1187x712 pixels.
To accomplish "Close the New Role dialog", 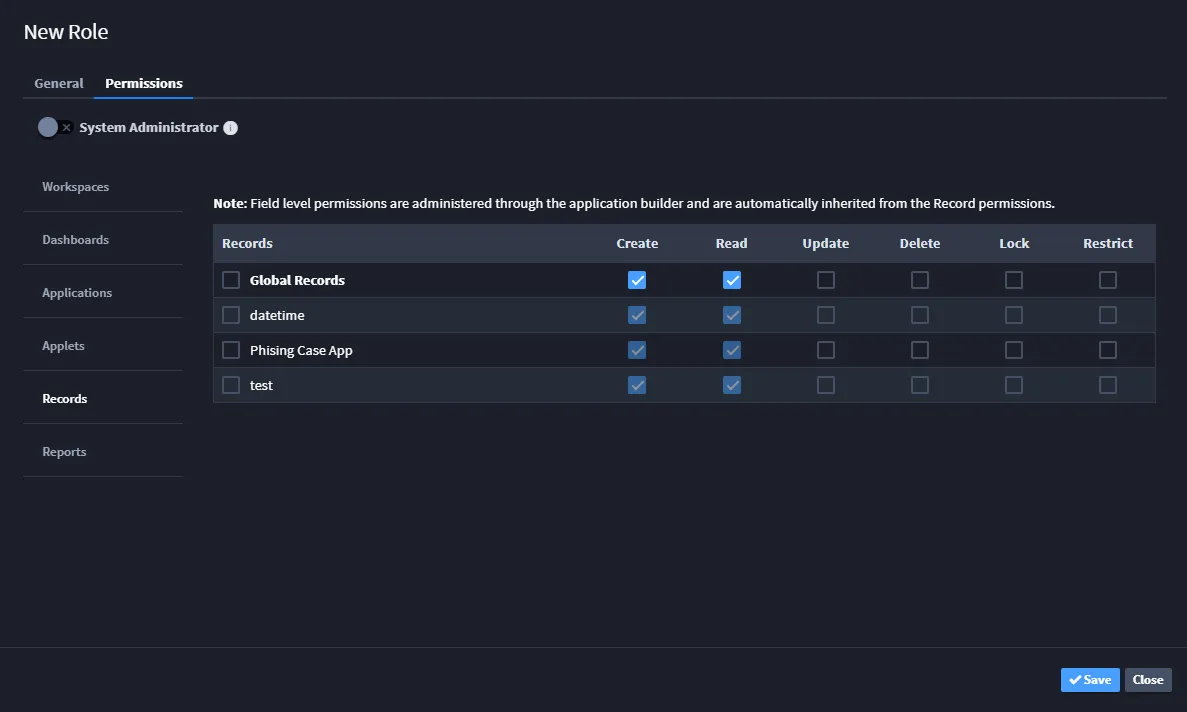I will [x=1148, y=679].
